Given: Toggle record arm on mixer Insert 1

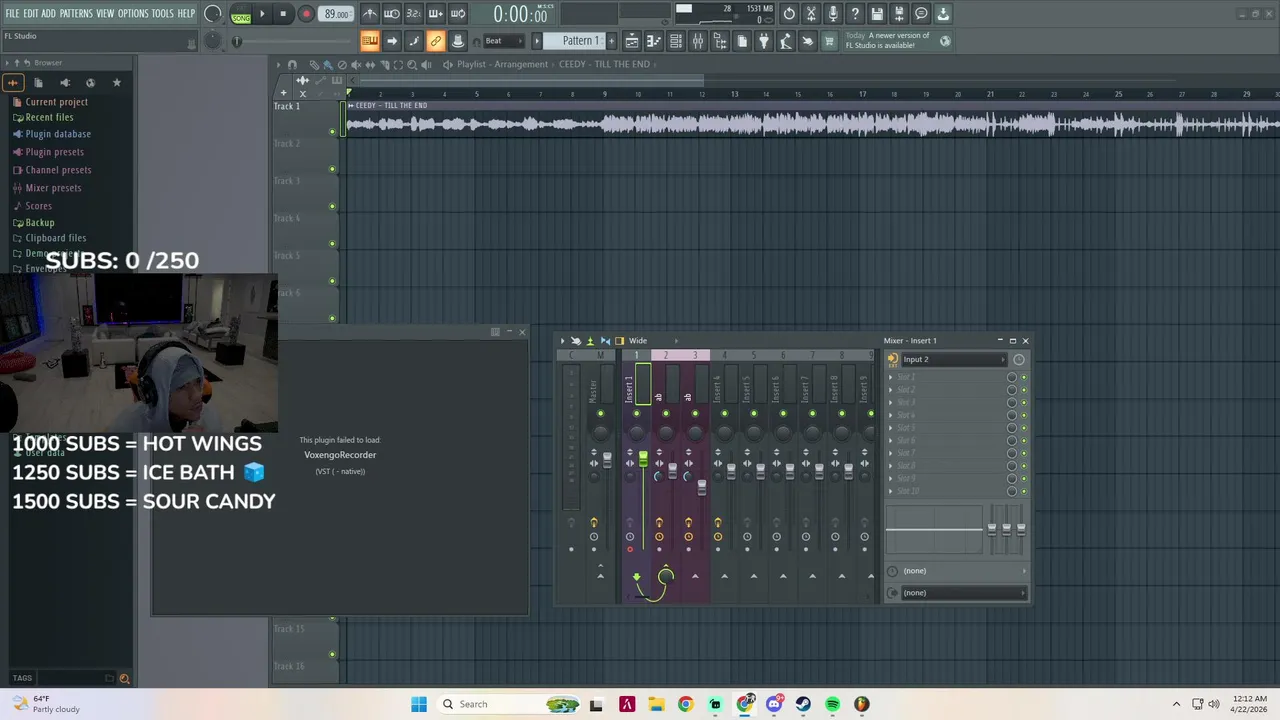Looking at the screenshot, I should coord(629,549).
